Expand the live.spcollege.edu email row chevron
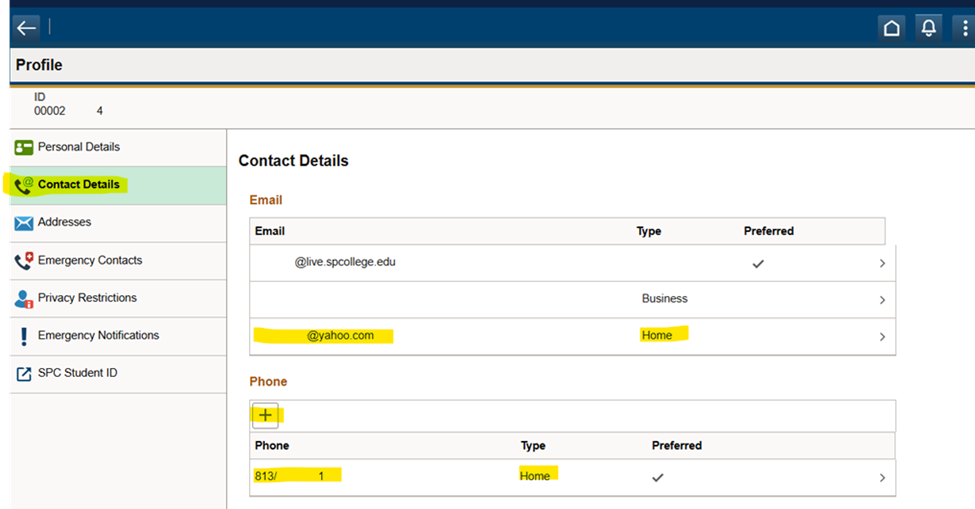This screenshot has height=509, width=975. tap(882, 264)
